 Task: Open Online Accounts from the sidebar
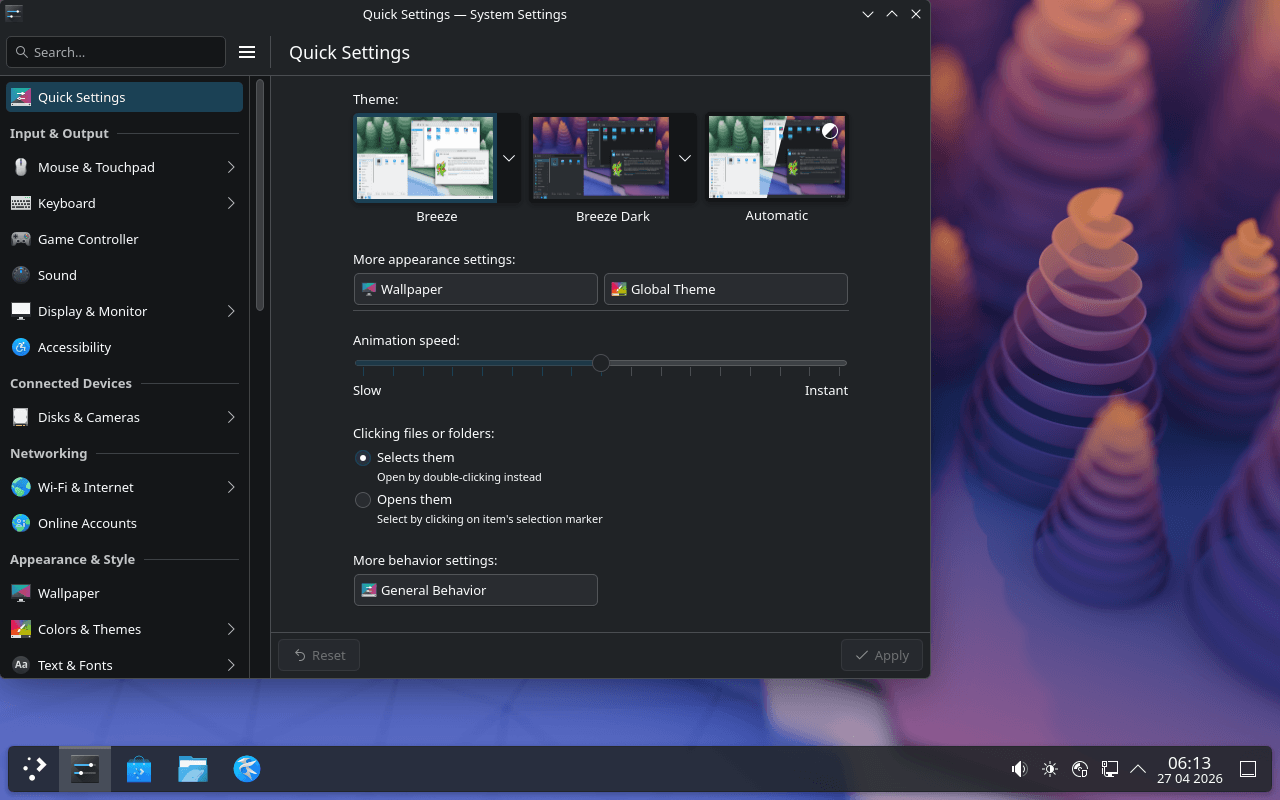click(x=88, y=523)
